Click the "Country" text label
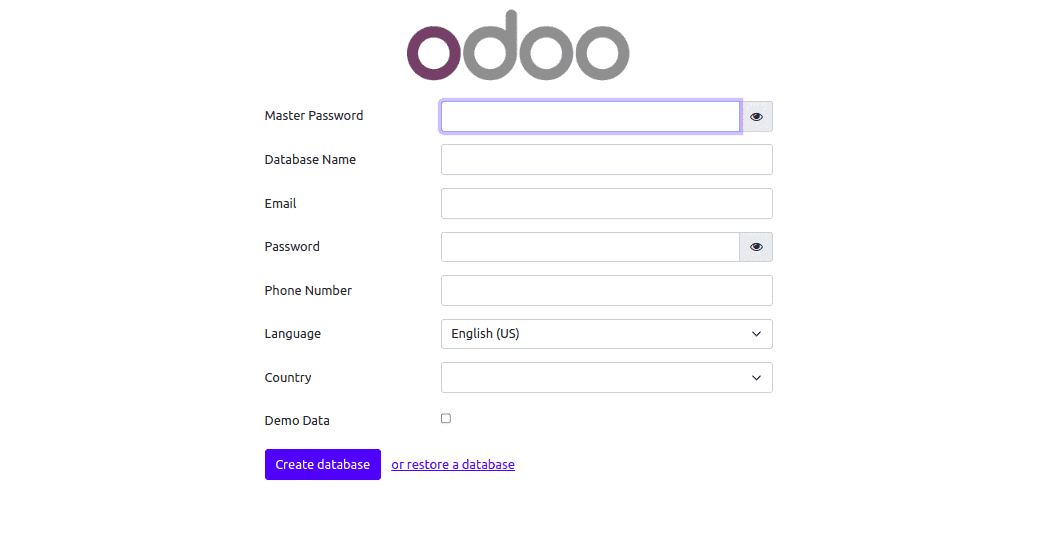Viewport: 1046px width, 552px height. pyautogui.click(x=288, y=378)
